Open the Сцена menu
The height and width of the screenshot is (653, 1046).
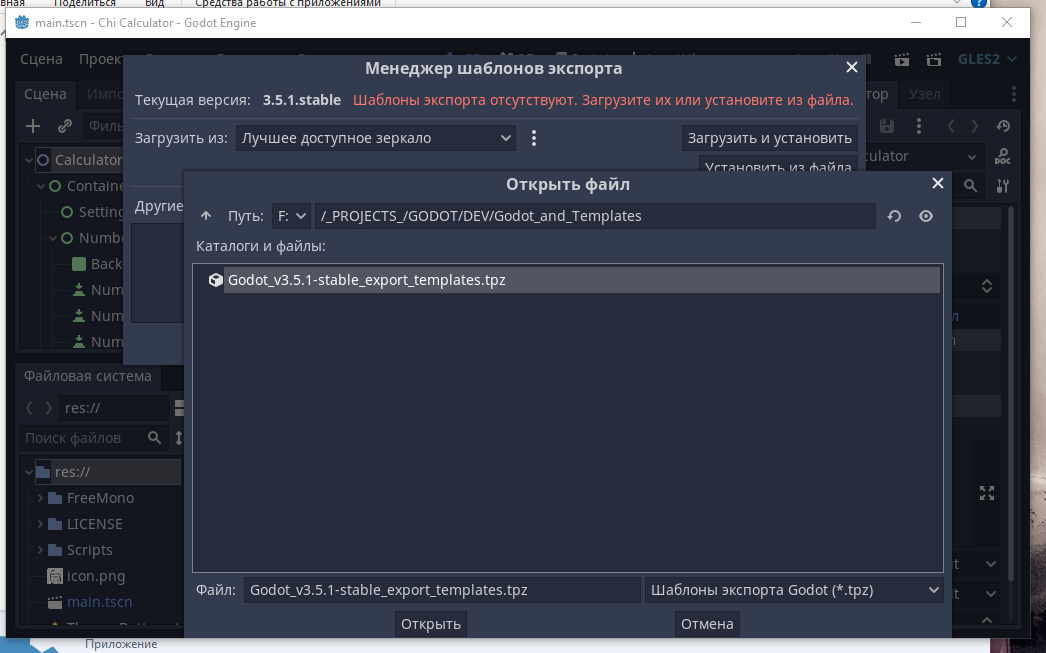tap(41, 59)
